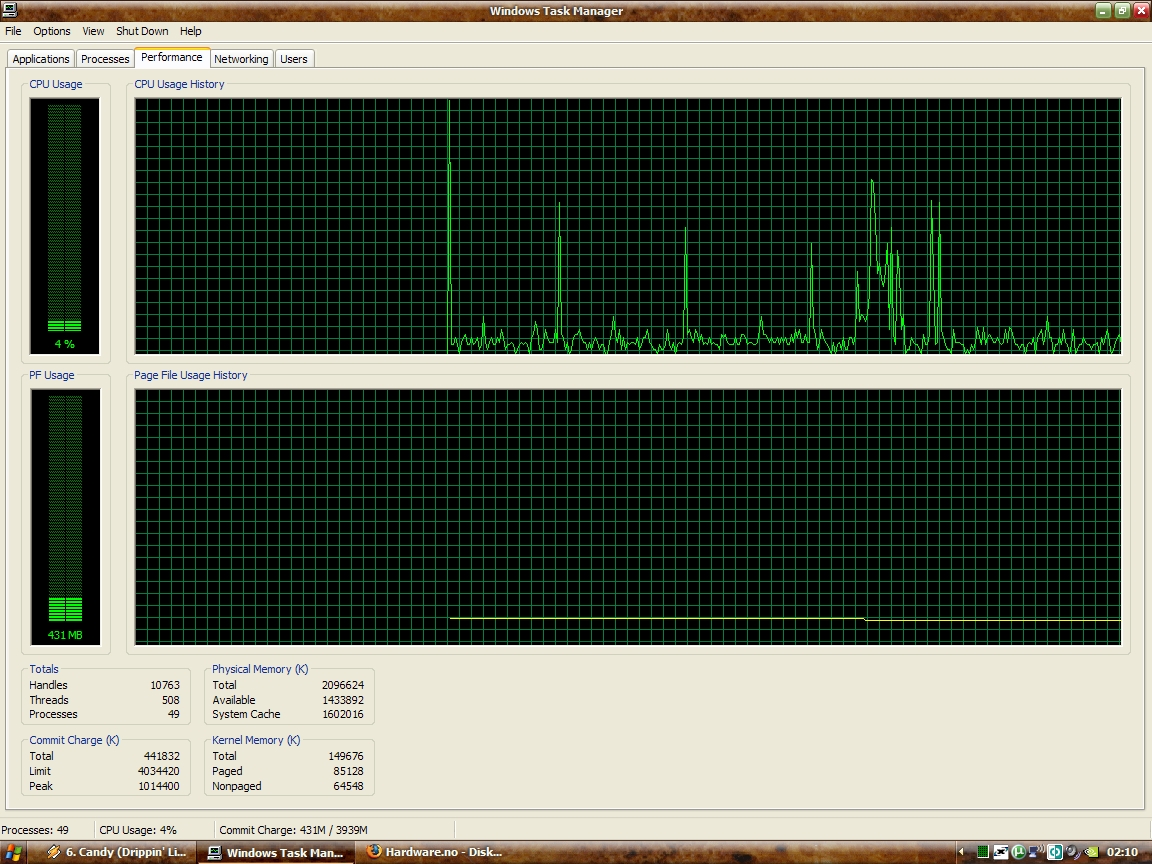Click the CPU Usage History graph
The height and width of the screenshot is (864, 1152).
[627, 226]
